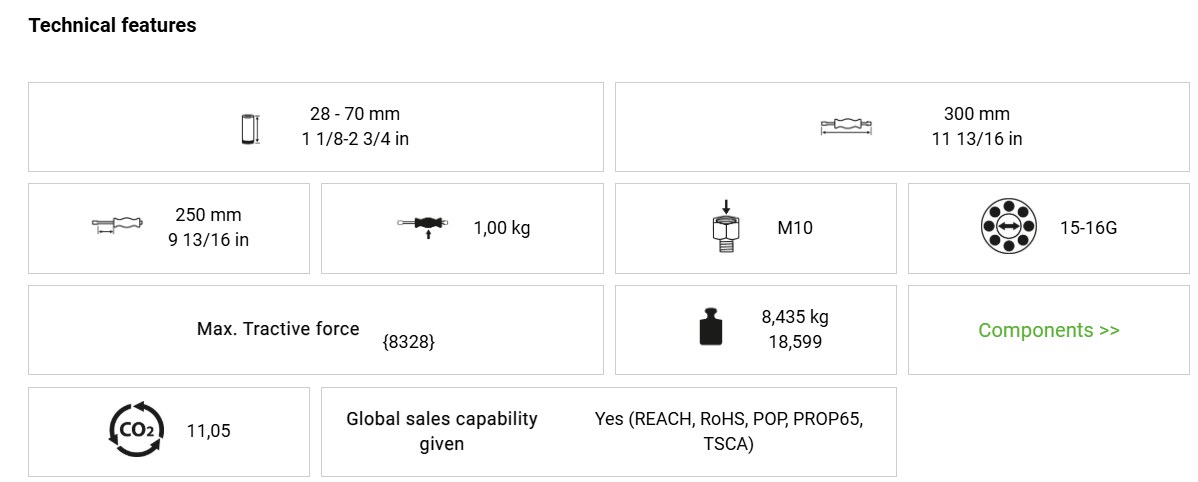This screenshot has height=482, width=1198.
Task: Click the 28 - 70 mm value
Action: pyautogui.click(x=355, y=114)
